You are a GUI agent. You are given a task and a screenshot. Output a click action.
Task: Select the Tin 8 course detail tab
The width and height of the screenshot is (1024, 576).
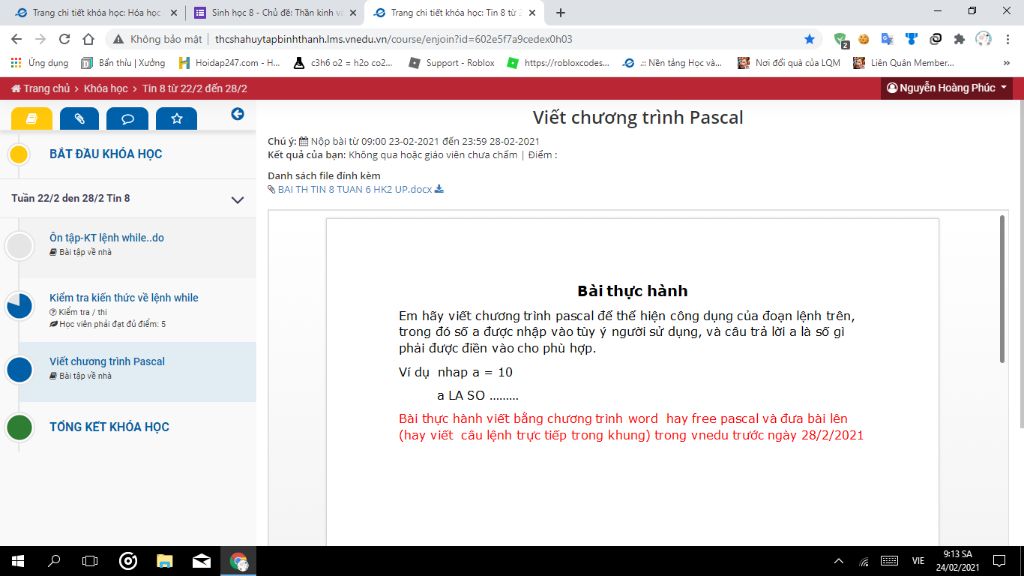(453, 12)
